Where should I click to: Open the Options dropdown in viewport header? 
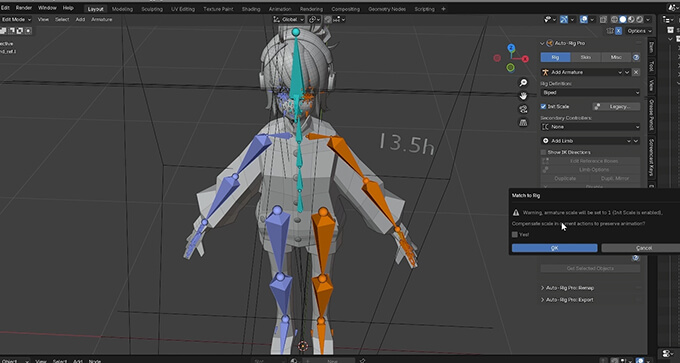(x=639, y=31)
